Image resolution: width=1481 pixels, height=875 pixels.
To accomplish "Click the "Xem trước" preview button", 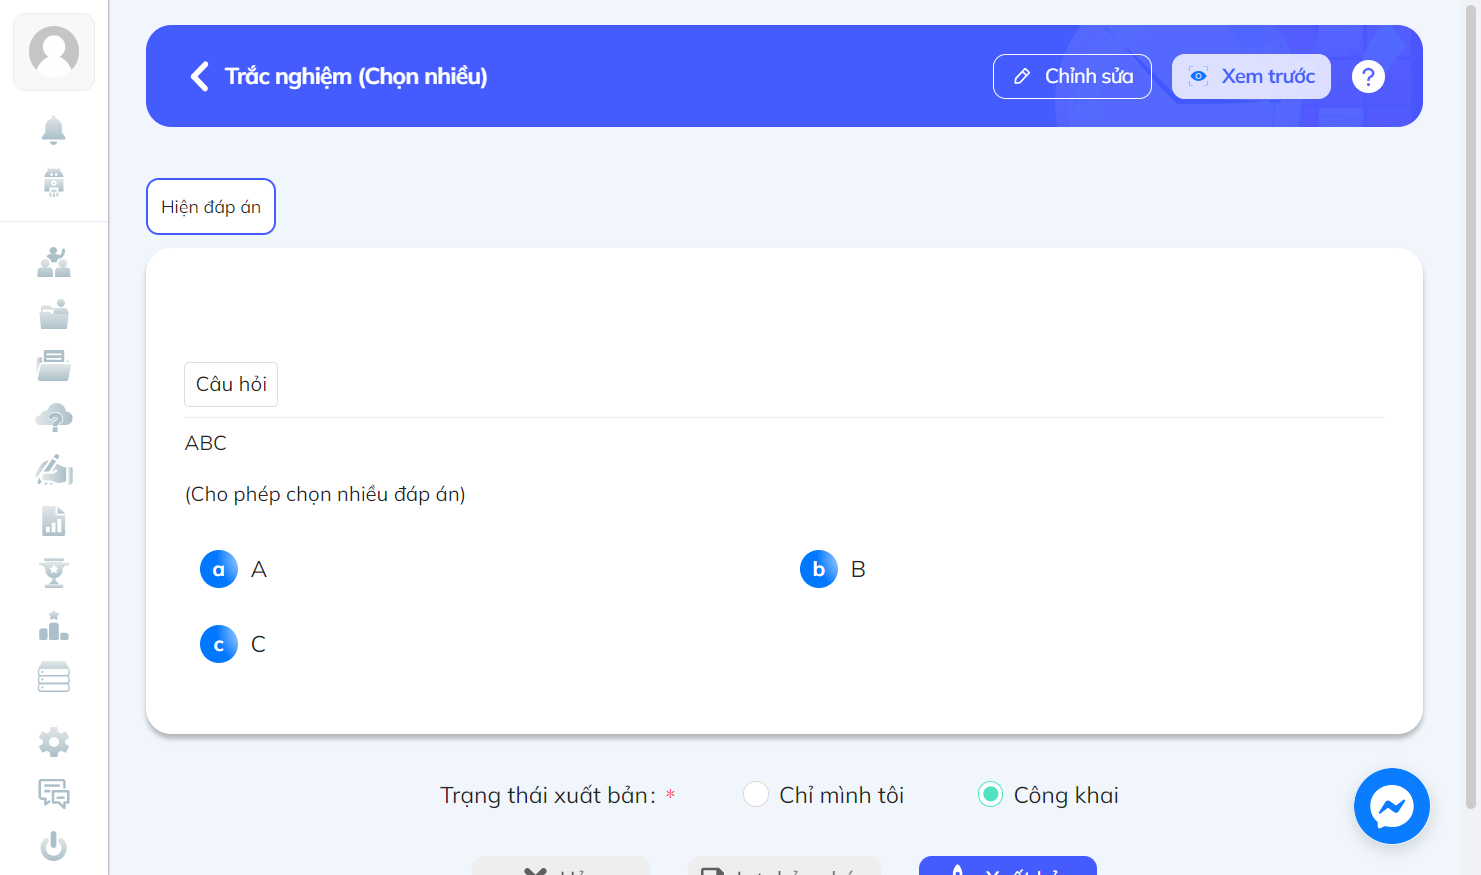I will pos(1251,76).
